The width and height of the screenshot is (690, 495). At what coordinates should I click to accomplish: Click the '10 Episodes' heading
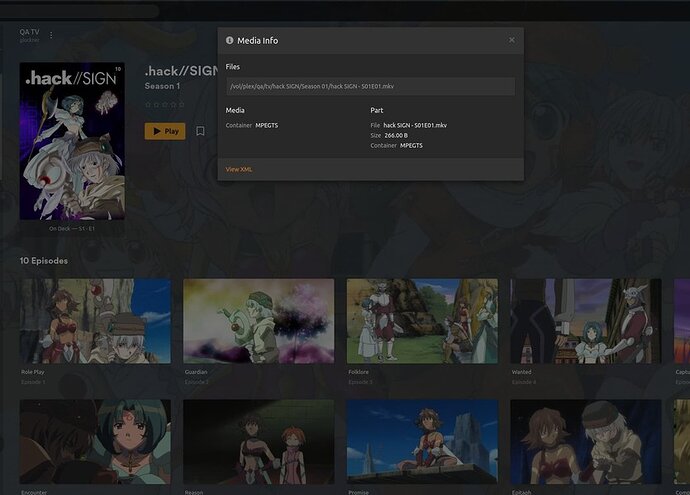coord(44,261)
